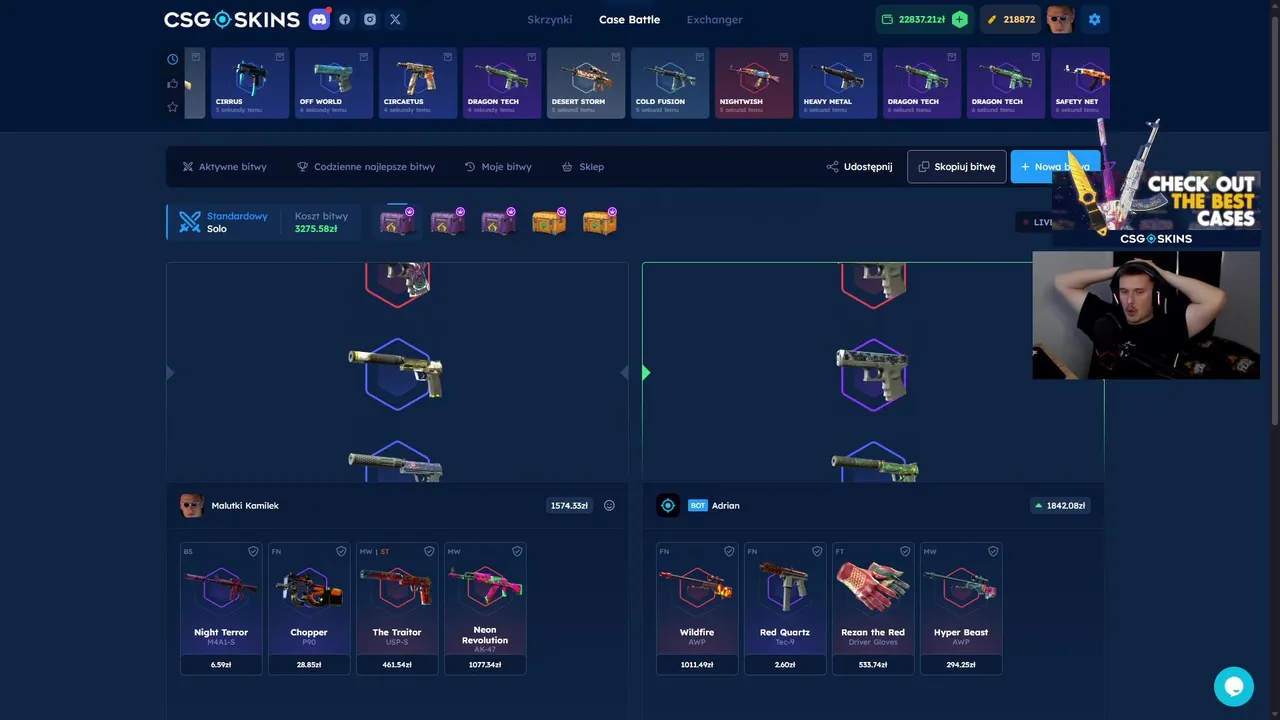Open the settings gear in header

[1094, 19]
